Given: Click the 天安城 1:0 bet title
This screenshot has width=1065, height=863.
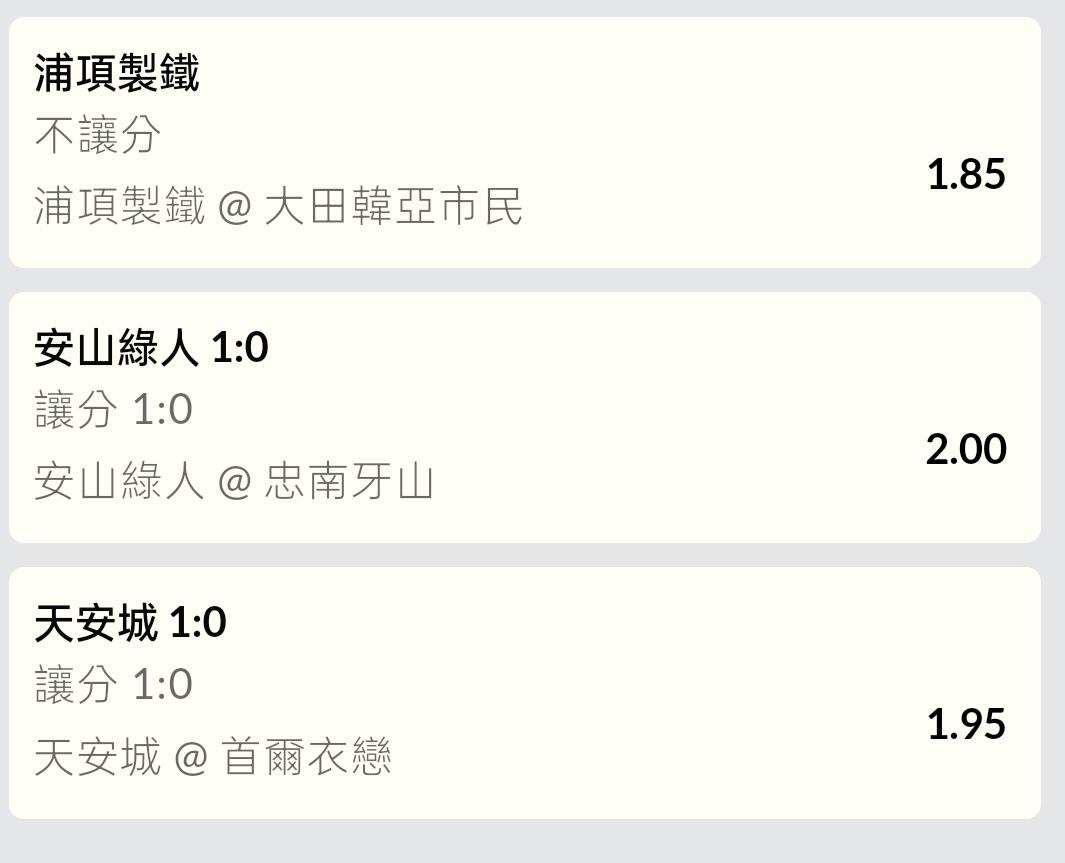Looking at the screenshot, I should [130, 623].
